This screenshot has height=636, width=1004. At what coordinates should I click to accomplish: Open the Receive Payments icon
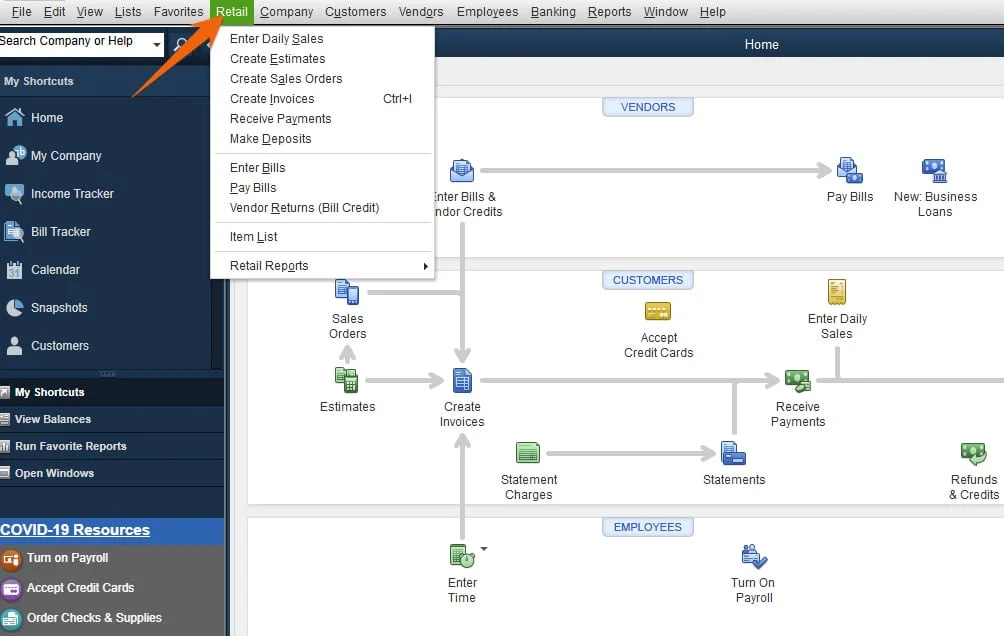[798, 380]
